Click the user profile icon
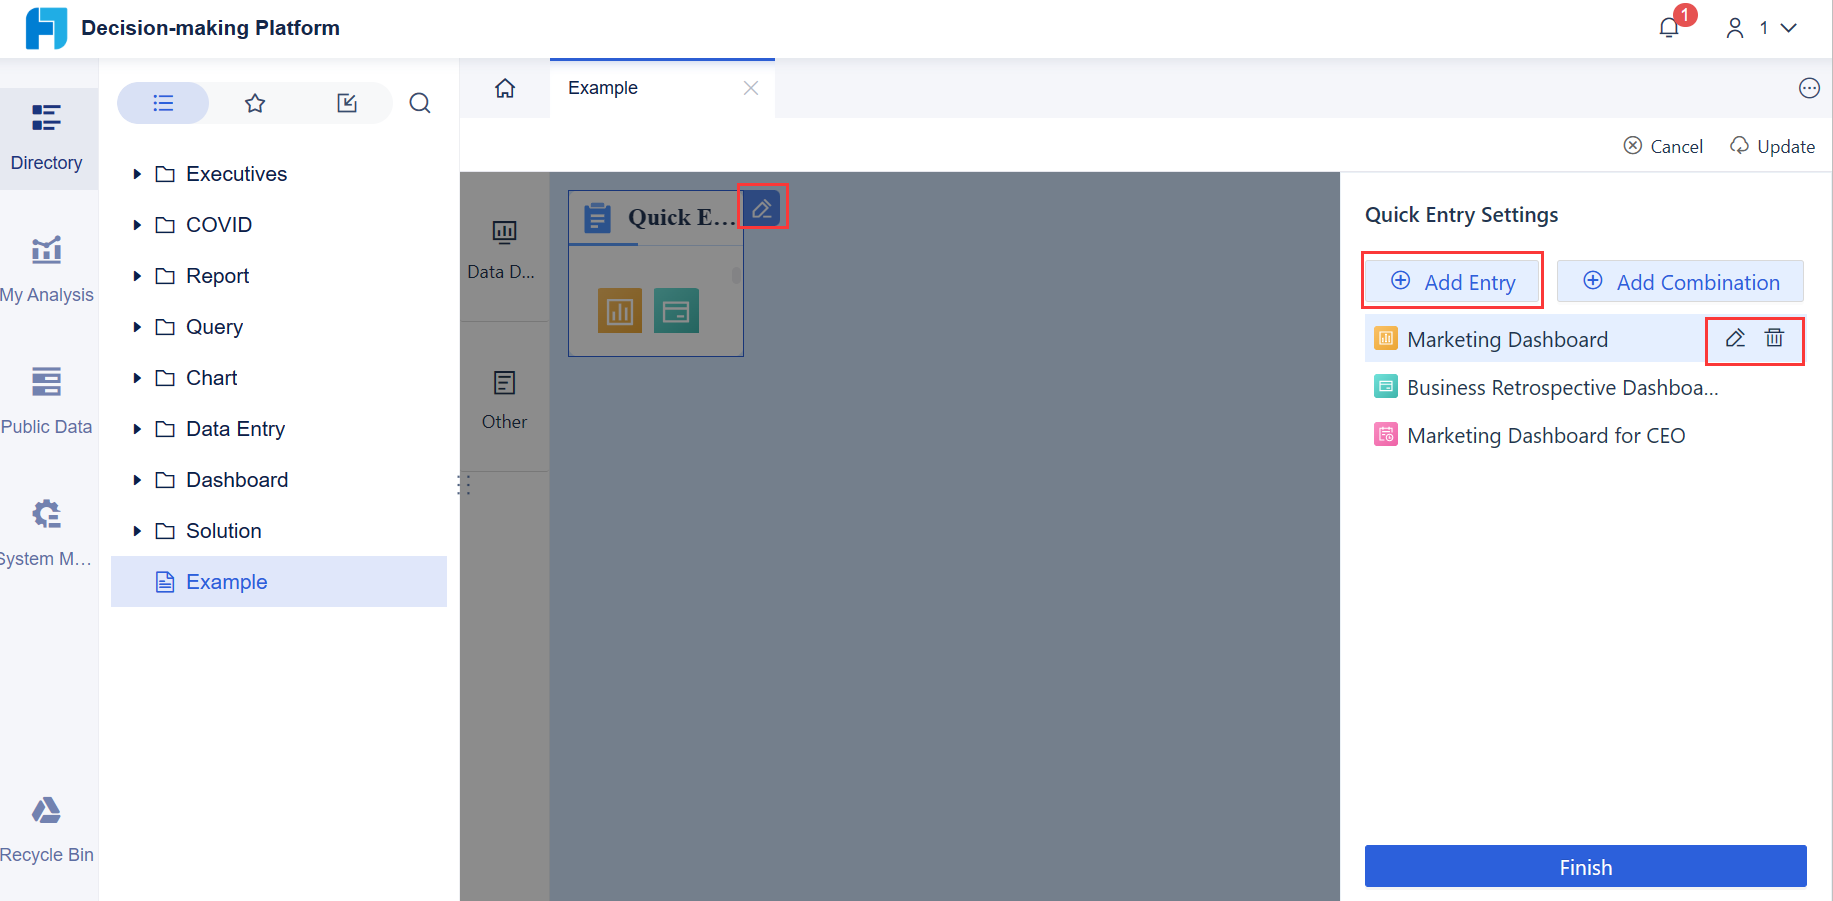The image size is (1833, 901). pos(1734,27)
